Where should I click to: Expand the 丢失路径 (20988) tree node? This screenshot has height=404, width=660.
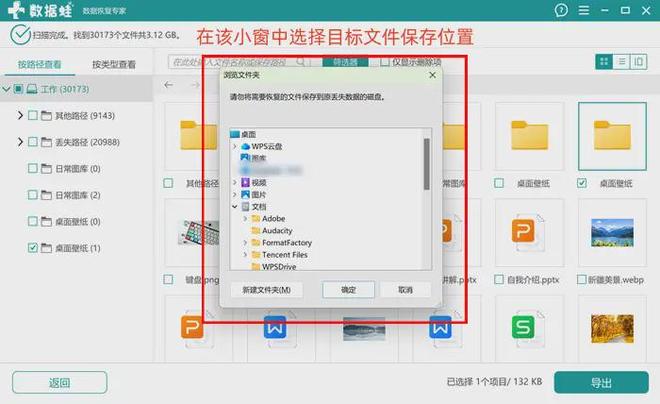click(20, 142)
